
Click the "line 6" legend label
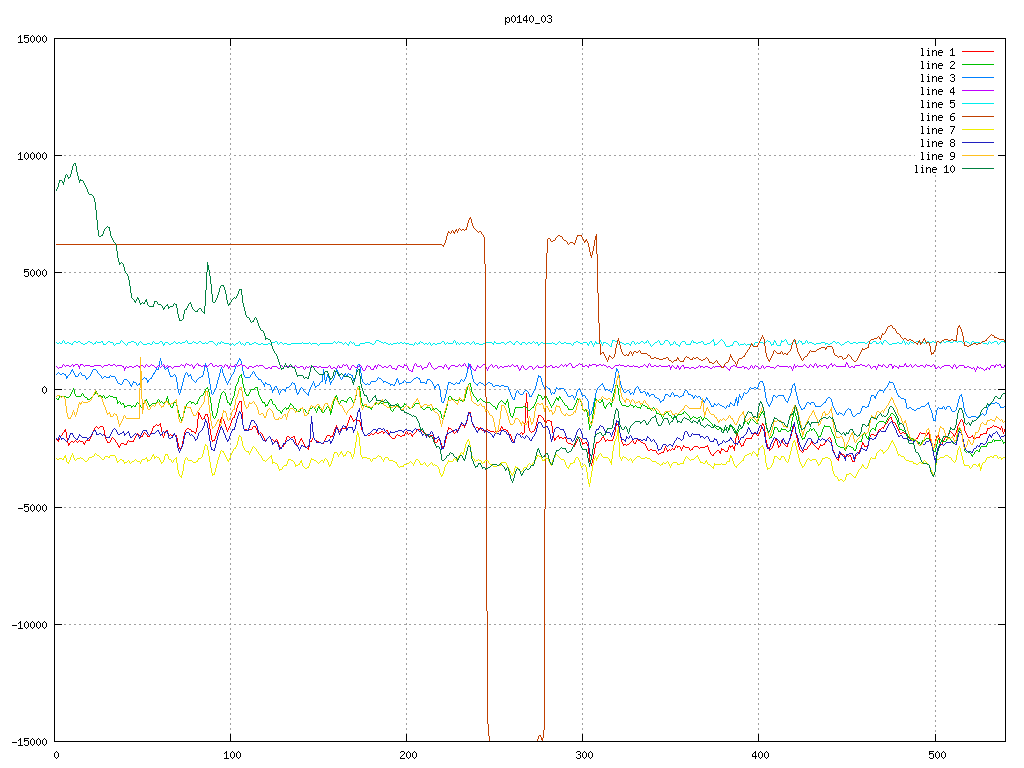coord(937,117)
